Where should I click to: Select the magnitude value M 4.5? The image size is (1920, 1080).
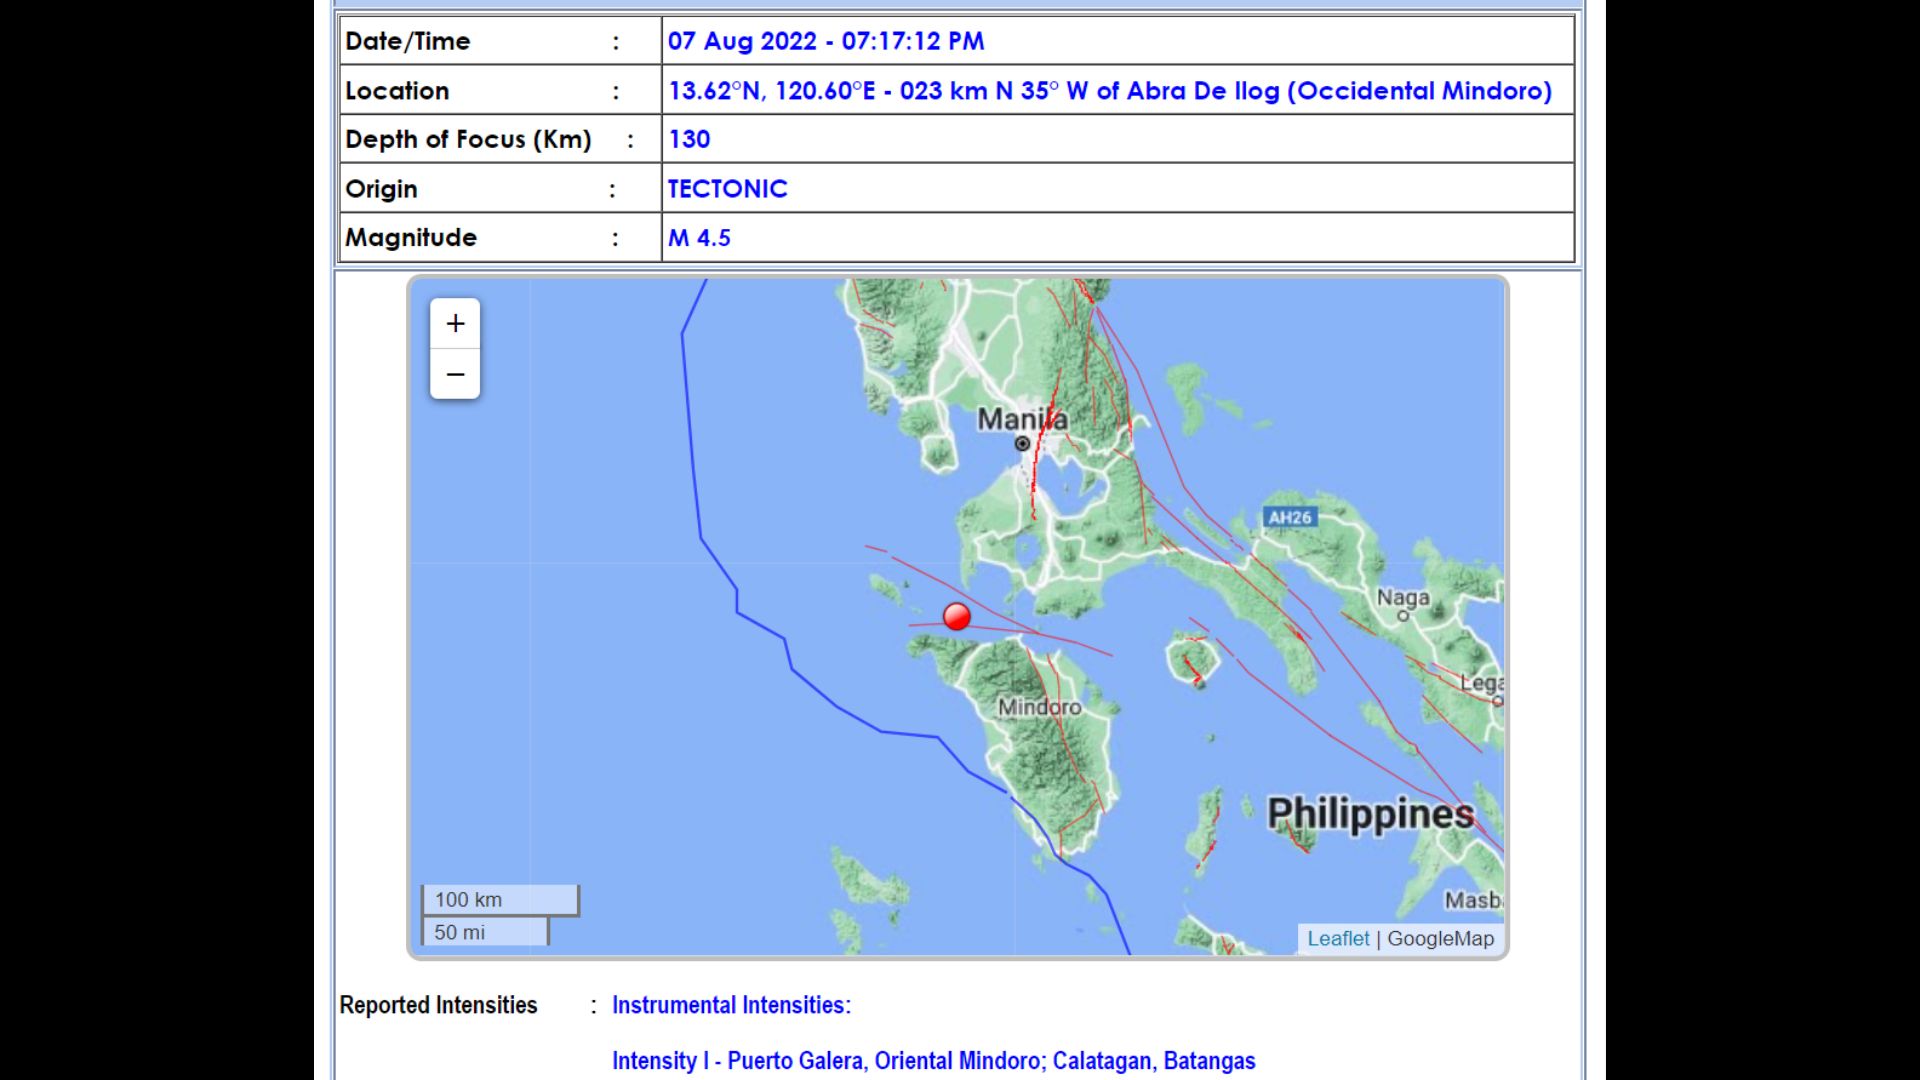tap(699, 238)
